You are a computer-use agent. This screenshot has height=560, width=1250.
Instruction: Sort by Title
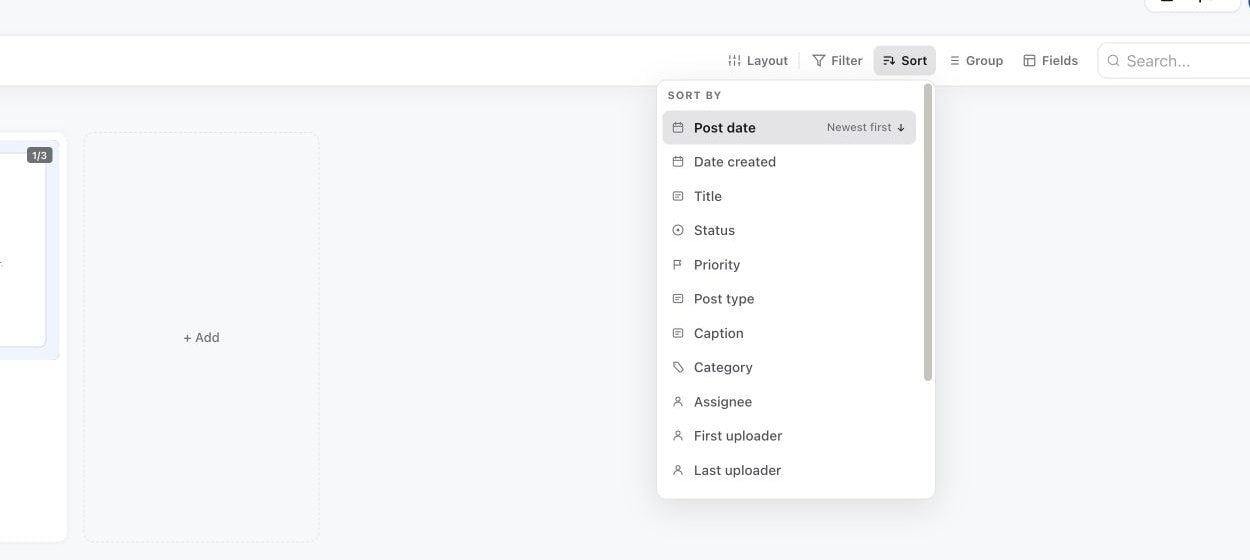click(789, 196)
